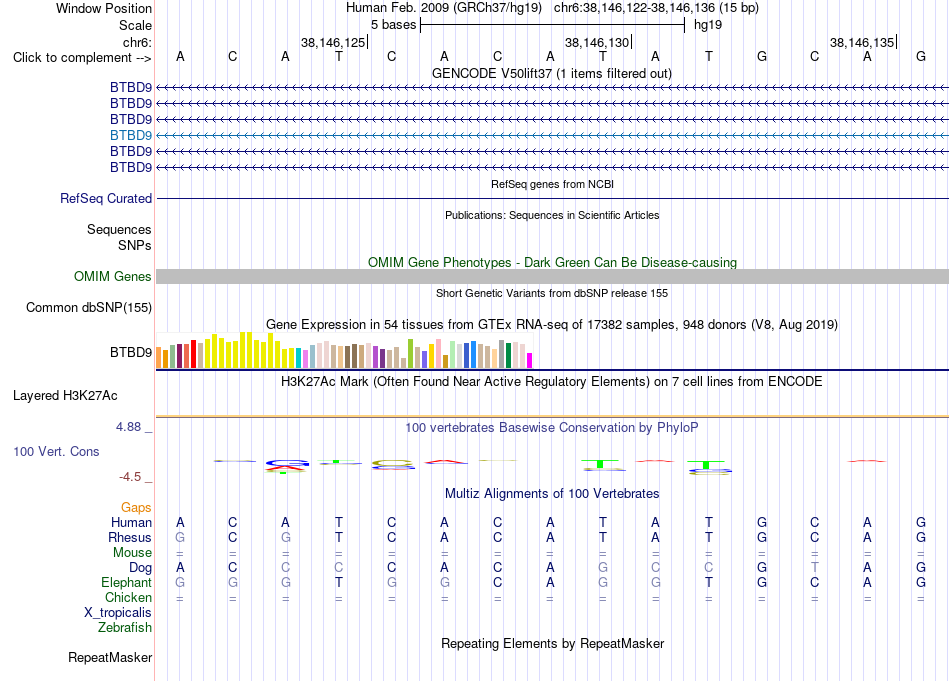Select the X_tropicalis species label
This screenshot has height=681, width=950.
(118, 613)
